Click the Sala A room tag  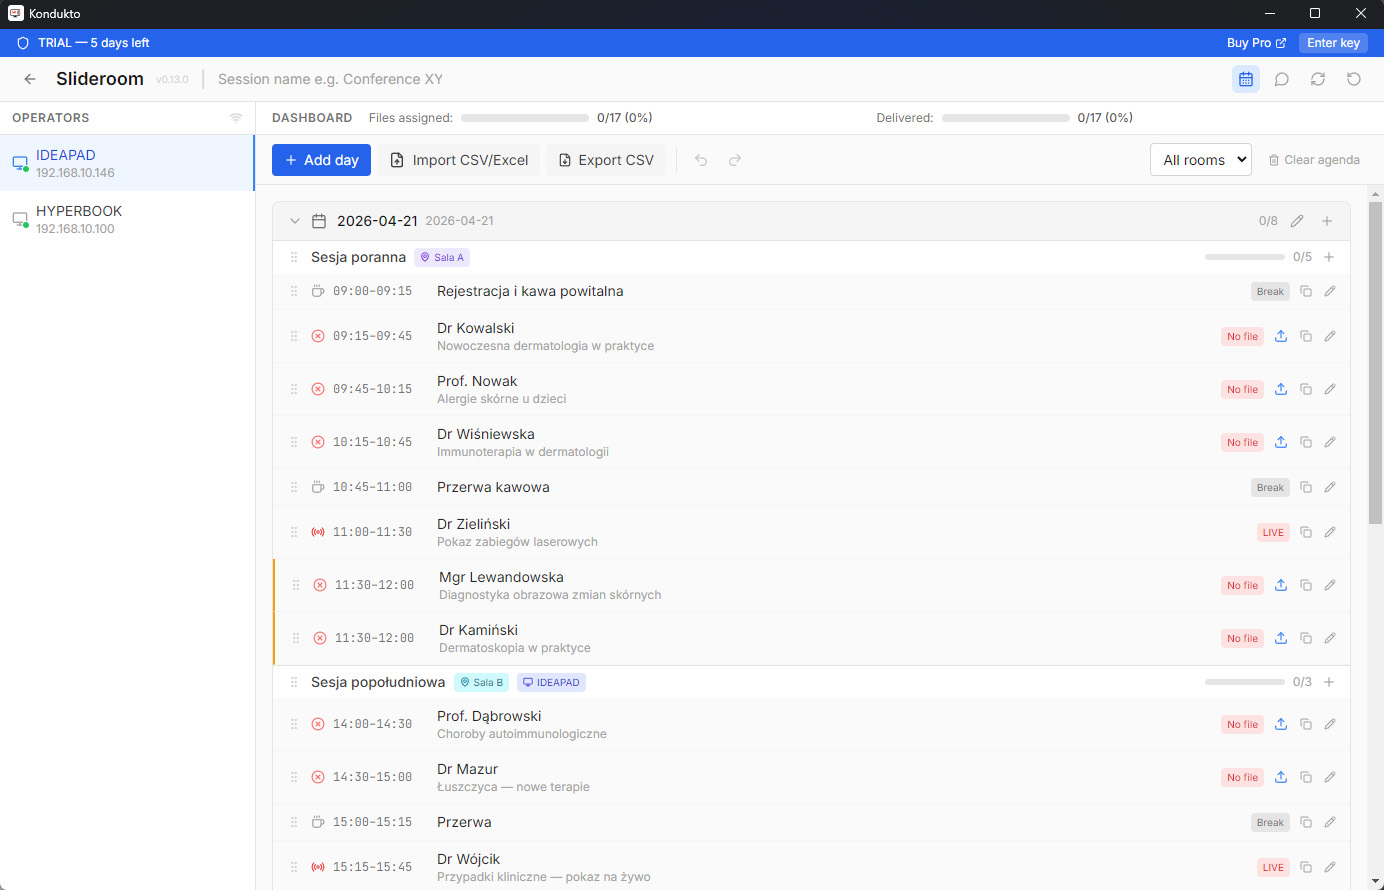coord(442,257)
